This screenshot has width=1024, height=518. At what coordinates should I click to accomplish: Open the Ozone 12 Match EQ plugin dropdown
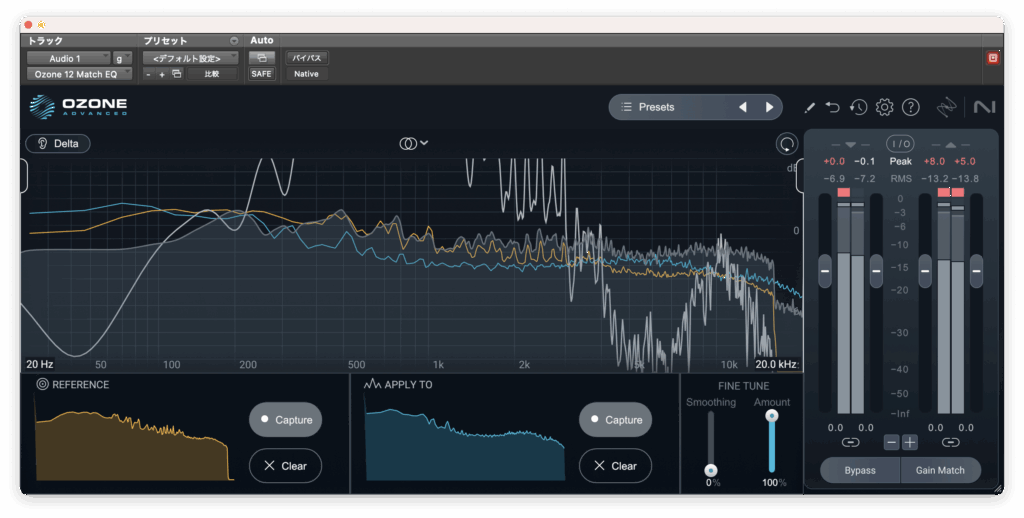tap(78, 74)
